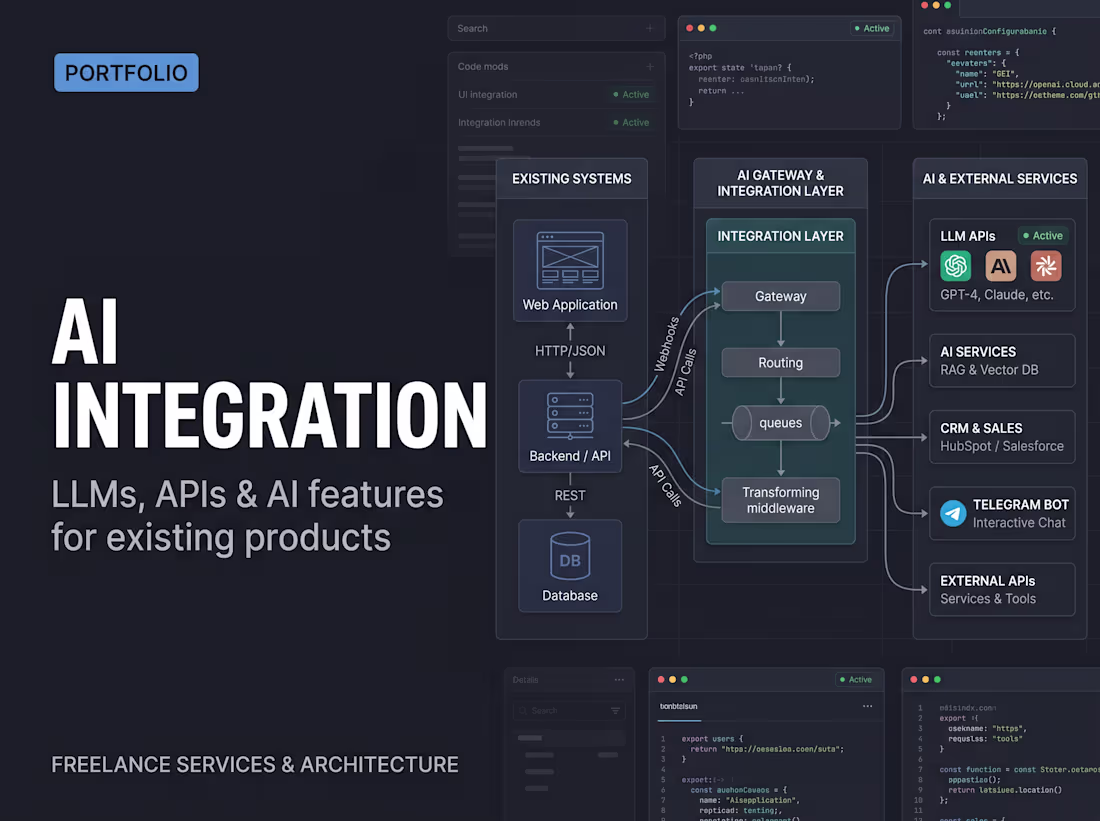Click the OpenAI ChatGPT logo icon
Screen dimensions: 1100x821
tap(955, 266)
